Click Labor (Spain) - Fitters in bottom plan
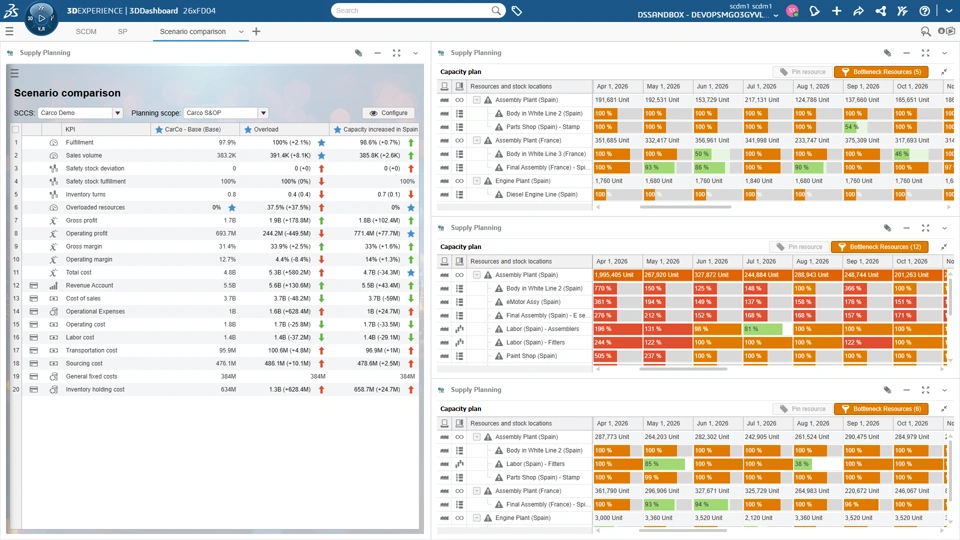The height and width of the screenshot is (540, 960). 535,463
